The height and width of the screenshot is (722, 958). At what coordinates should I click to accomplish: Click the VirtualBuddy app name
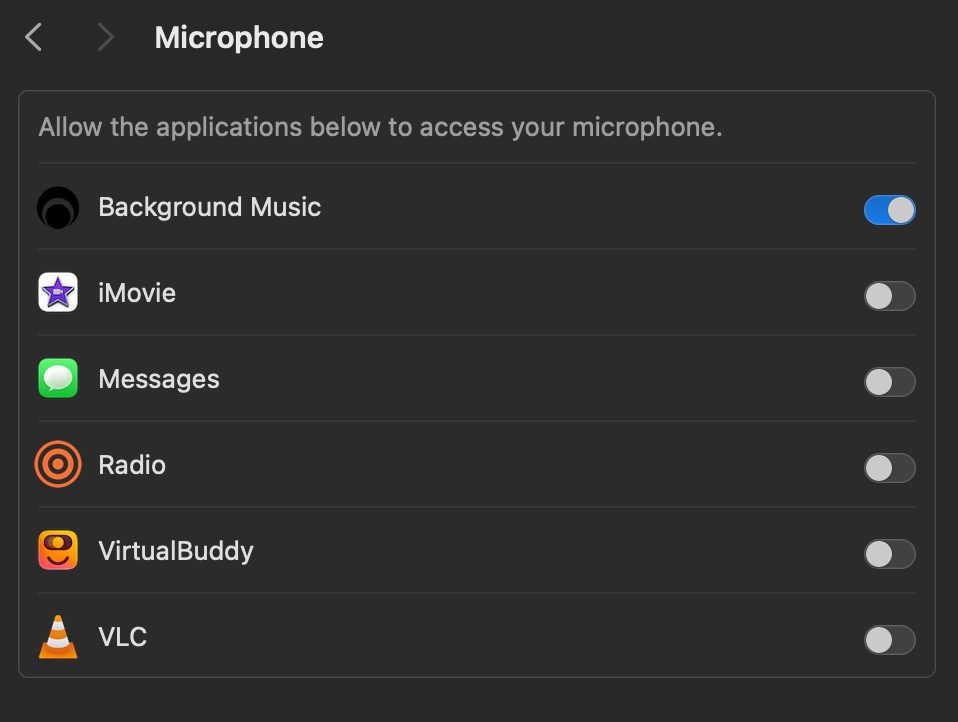[x=176, y=551]
